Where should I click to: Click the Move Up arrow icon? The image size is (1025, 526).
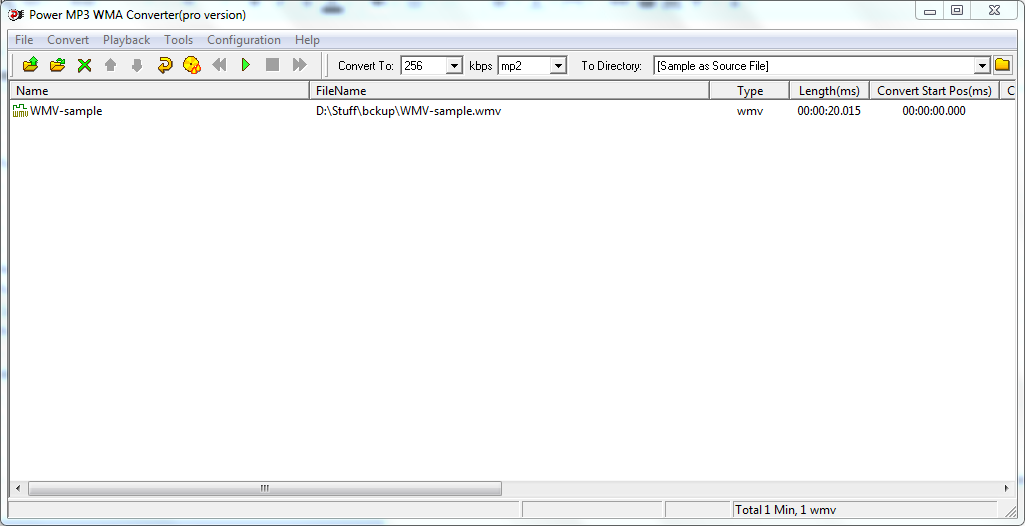110,65
